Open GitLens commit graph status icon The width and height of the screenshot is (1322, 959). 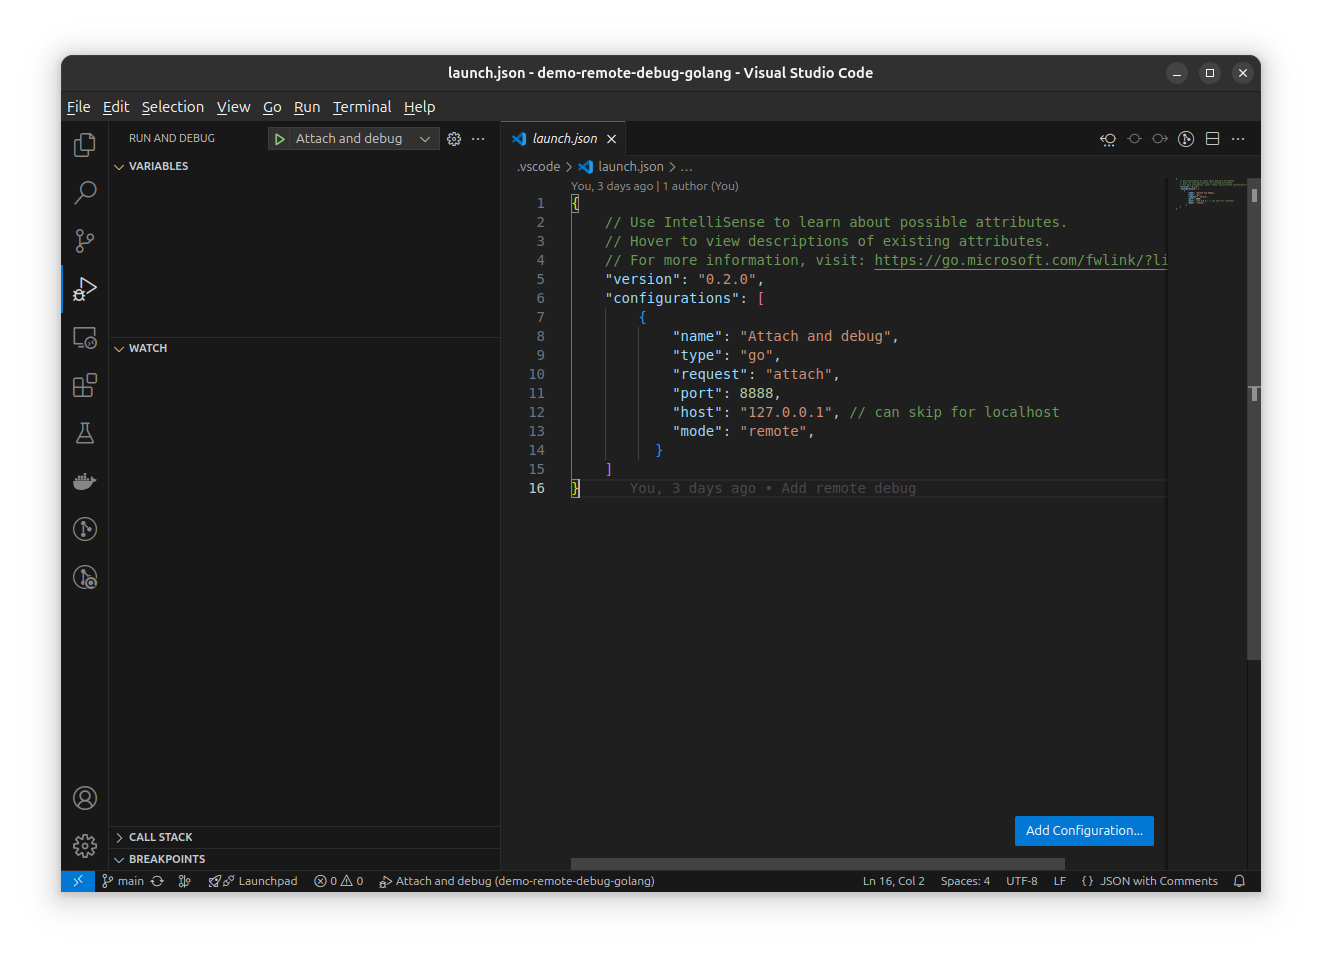pos(184,881)
